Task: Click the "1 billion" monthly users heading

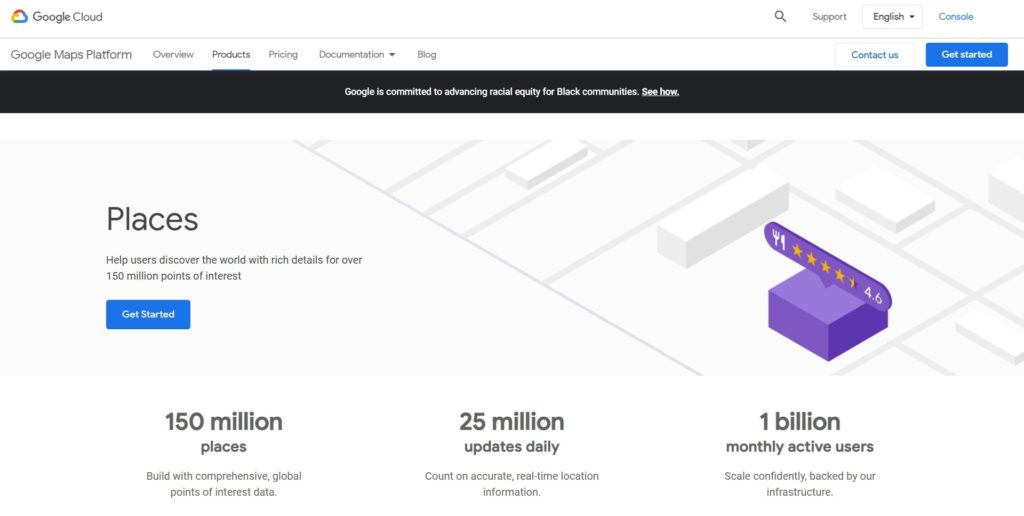Action: click(799, 422)
